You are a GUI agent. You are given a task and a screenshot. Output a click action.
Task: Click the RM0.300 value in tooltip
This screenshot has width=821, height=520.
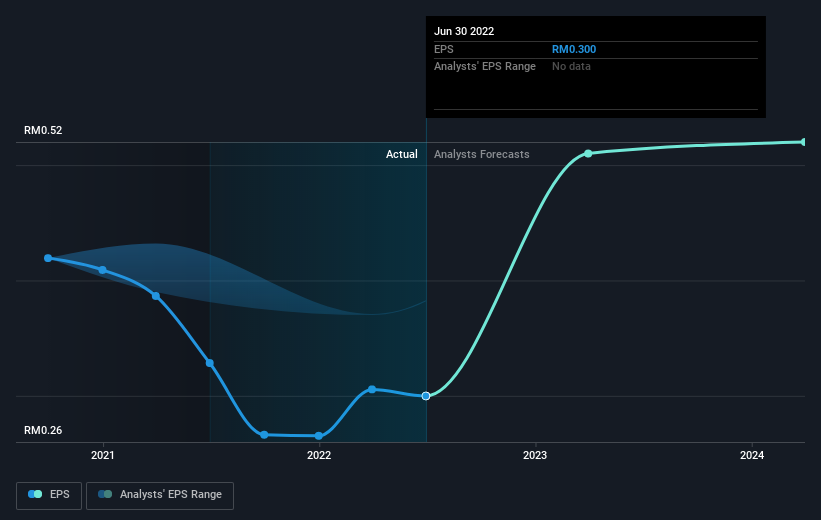pyautogui.click(x=574, y=49)
